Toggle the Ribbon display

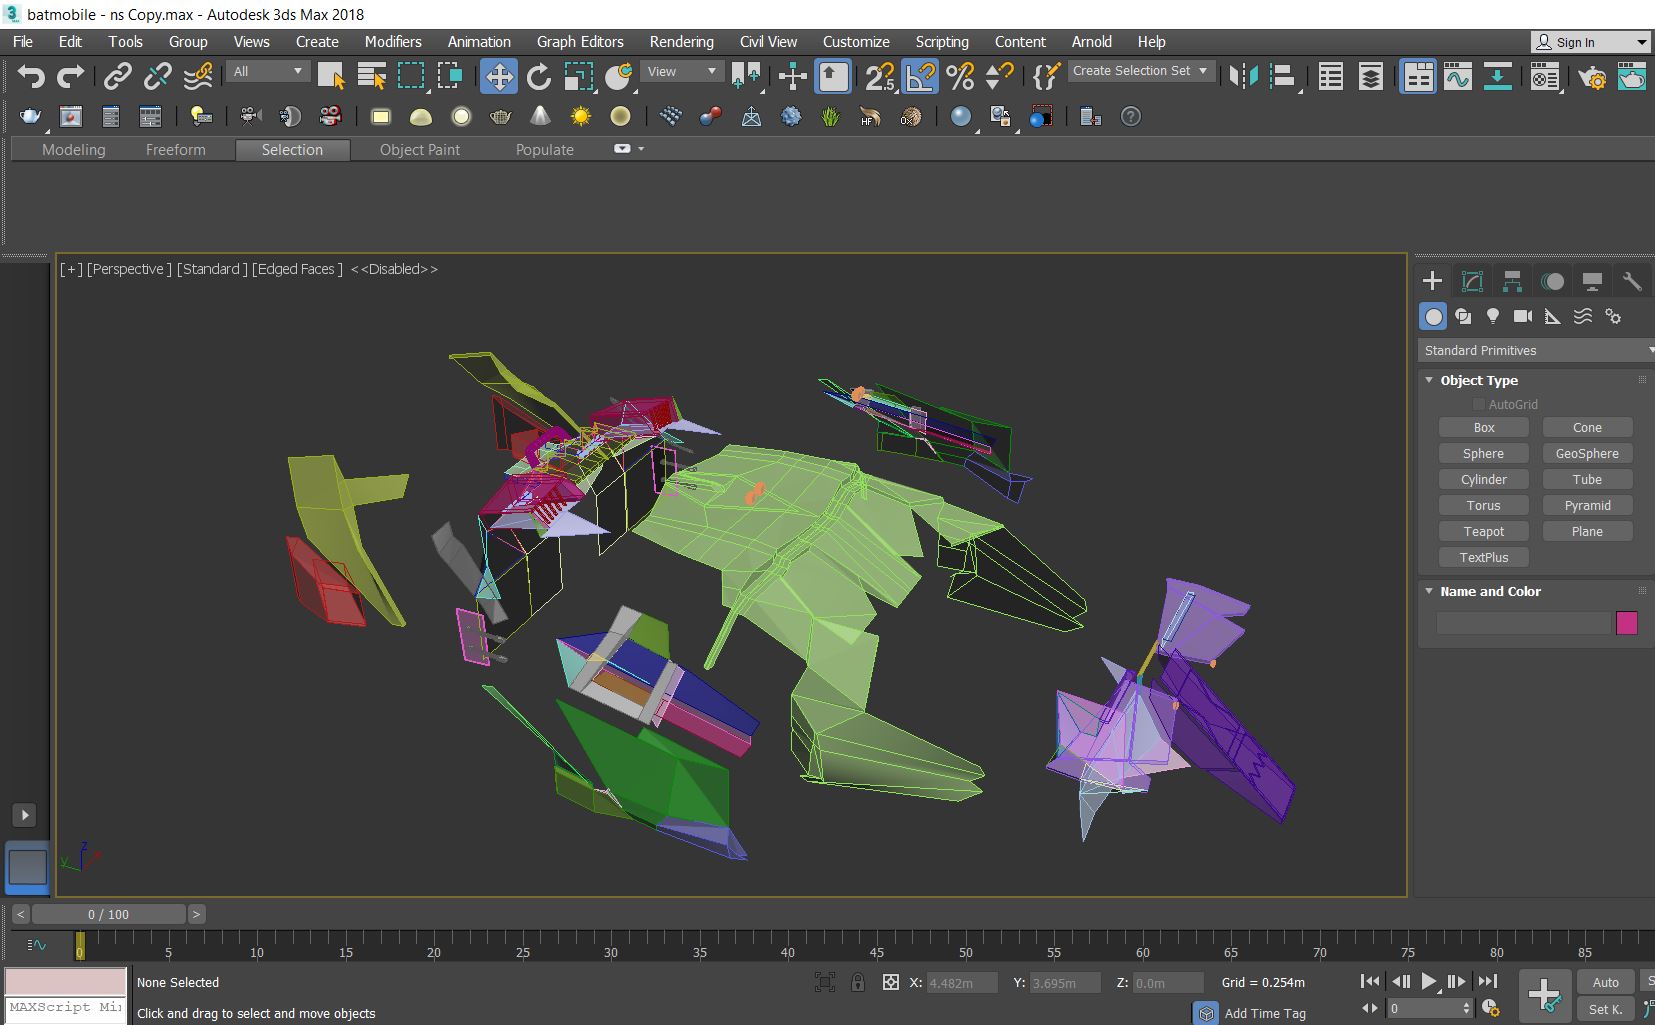[x=1418, y=76]
